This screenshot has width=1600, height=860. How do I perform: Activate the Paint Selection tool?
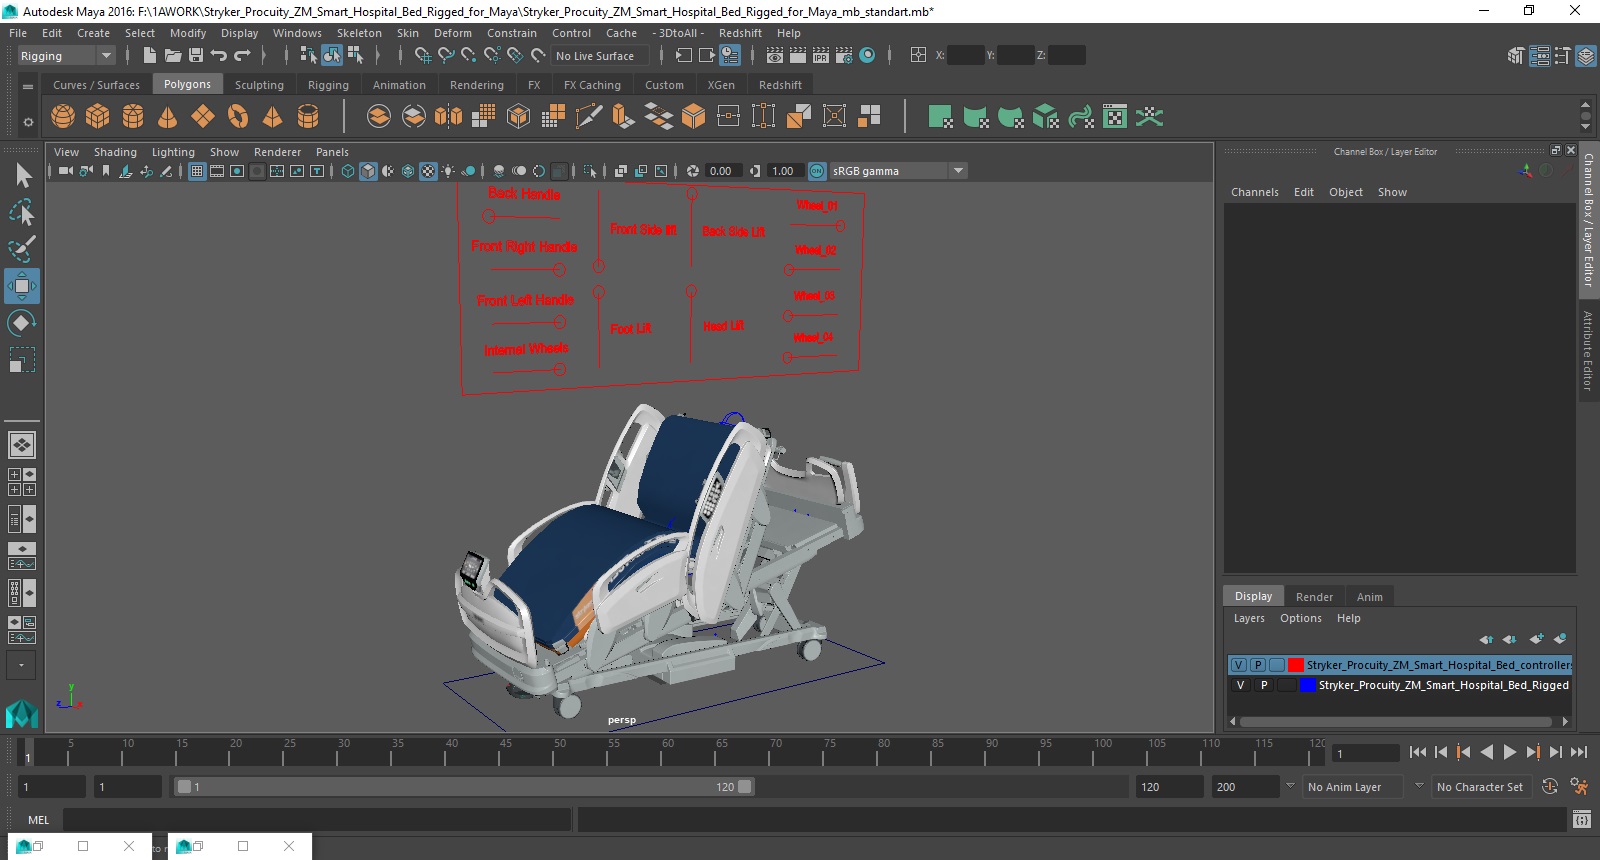click(22, 249)
